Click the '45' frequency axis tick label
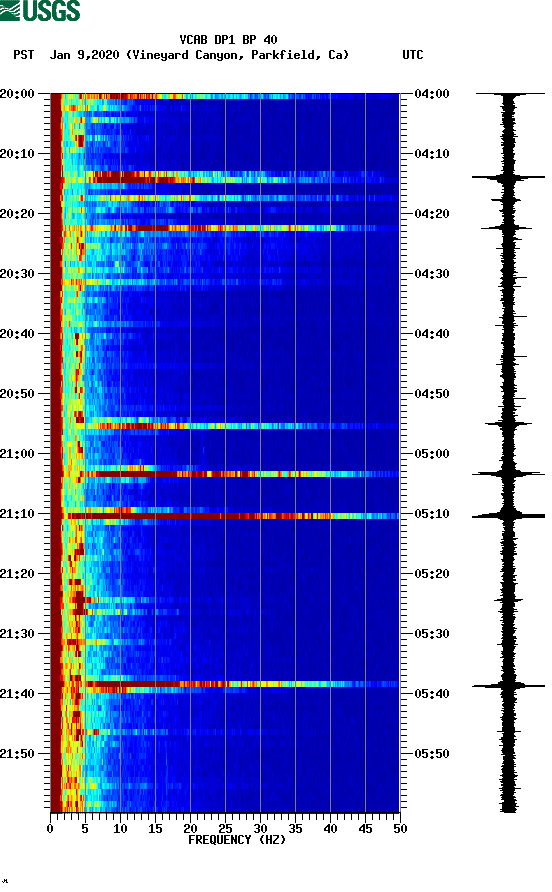Viewport: 552px width, 892px height. coord(365,829)
